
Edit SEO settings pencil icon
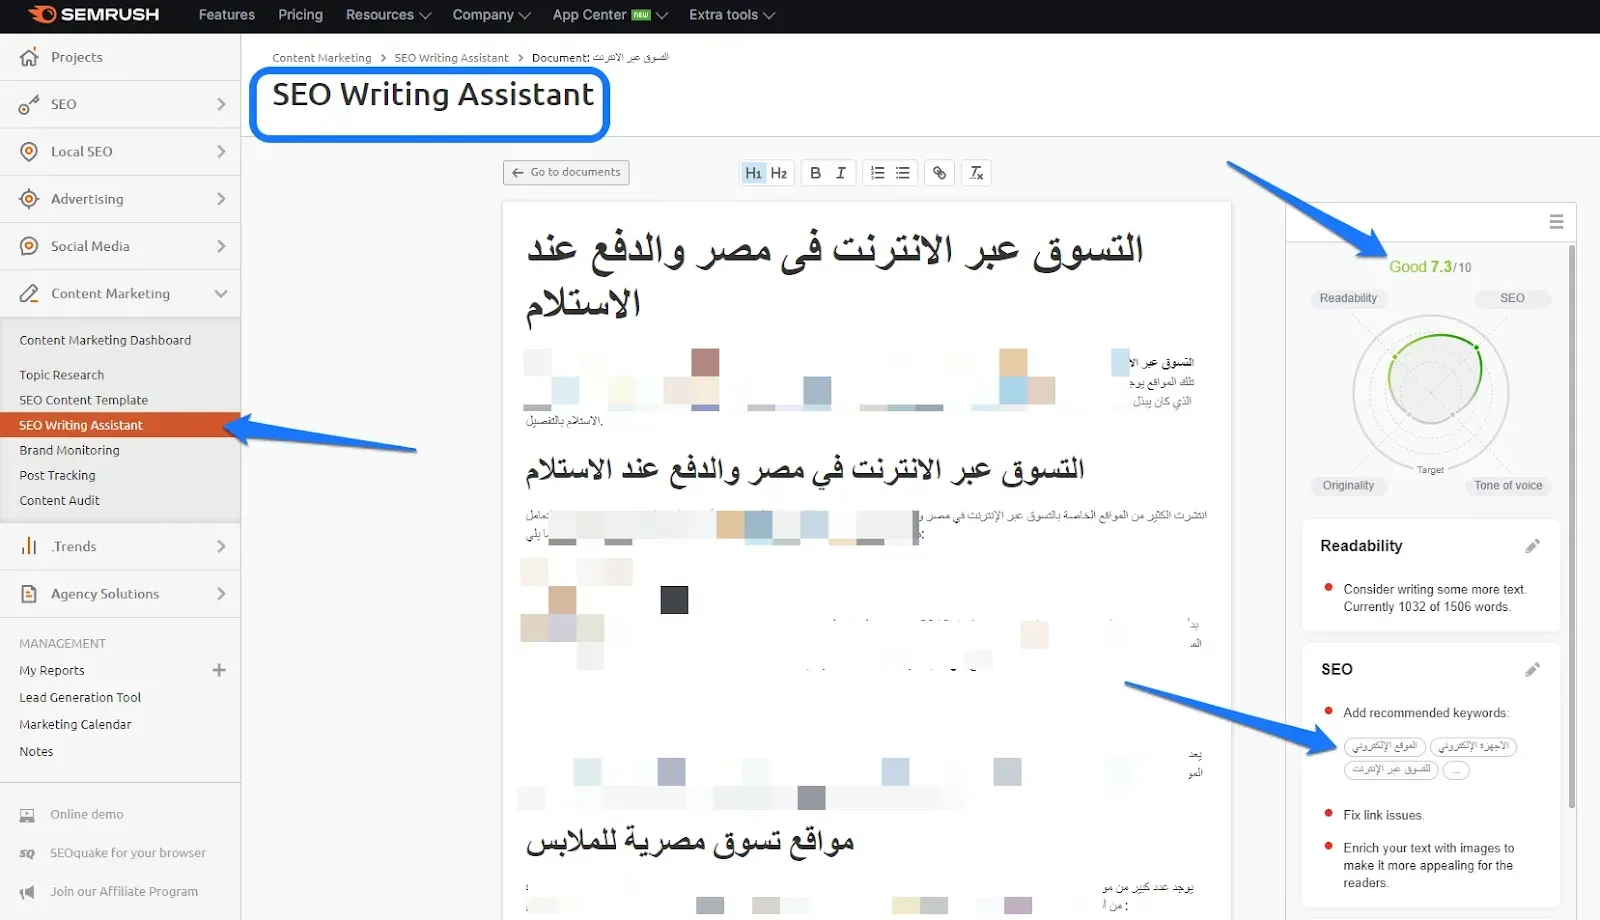[x=1532, y=670]
